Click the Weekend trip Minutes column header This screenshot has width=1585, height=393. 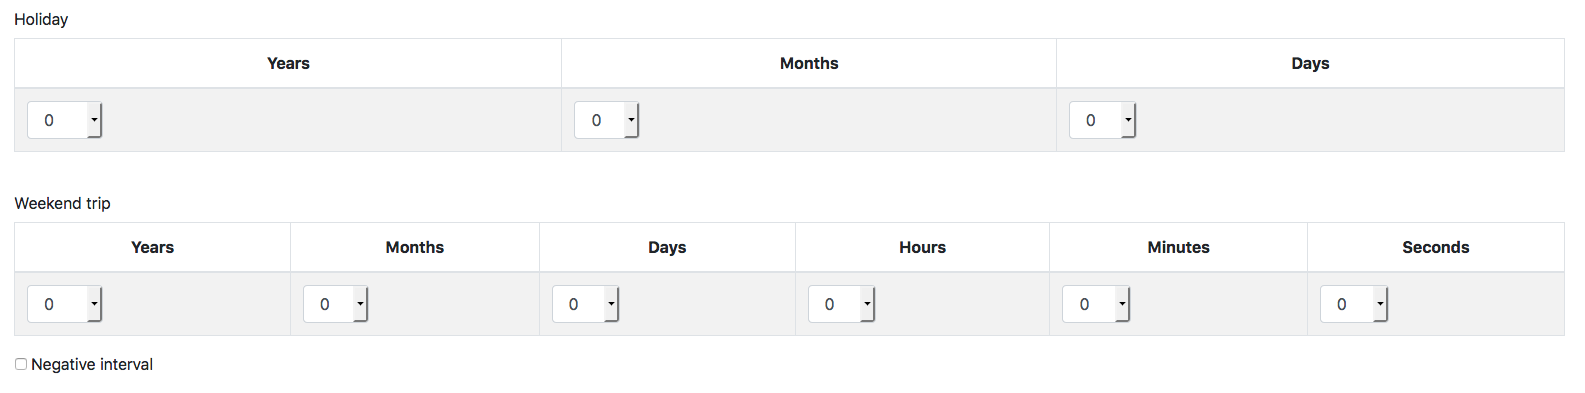click(x=1178, y=247)
